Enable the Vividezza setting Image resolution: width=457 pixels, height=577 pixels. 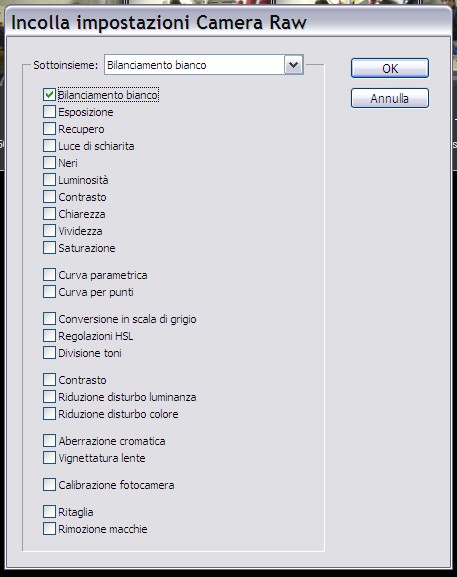click(x=49, y=231)
